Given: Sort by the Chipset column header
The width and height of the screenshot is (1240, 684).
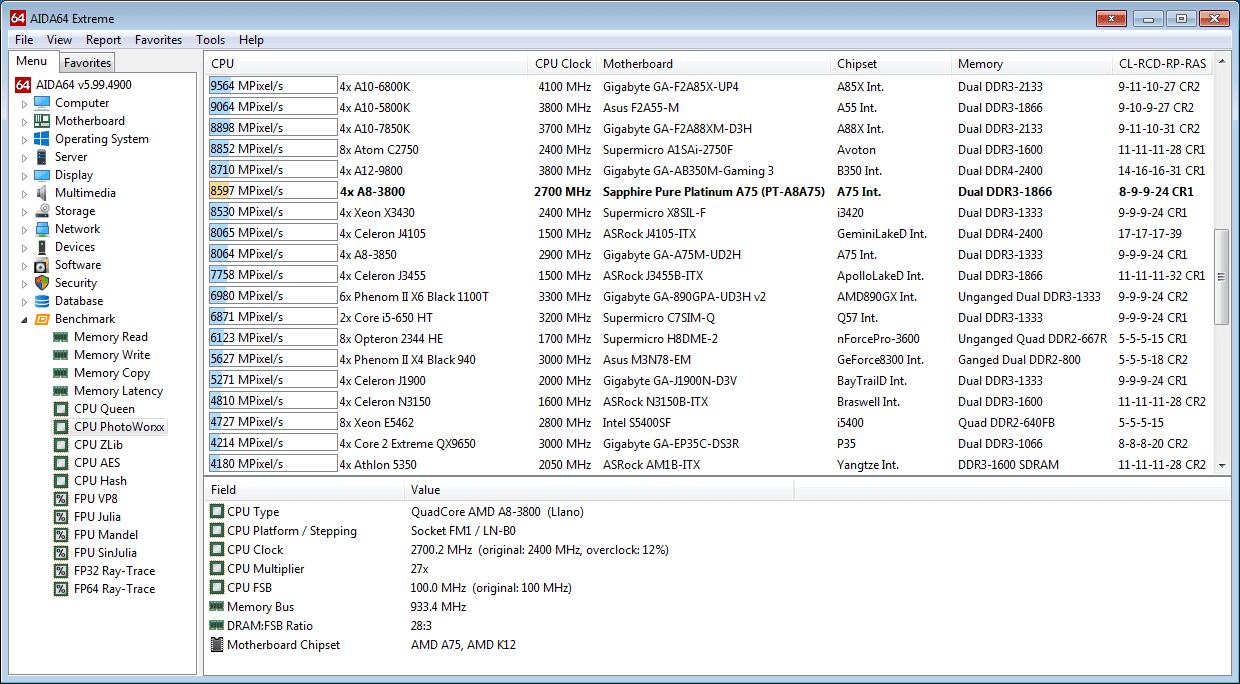Looking at the screenshot, I should coord(890,64).
